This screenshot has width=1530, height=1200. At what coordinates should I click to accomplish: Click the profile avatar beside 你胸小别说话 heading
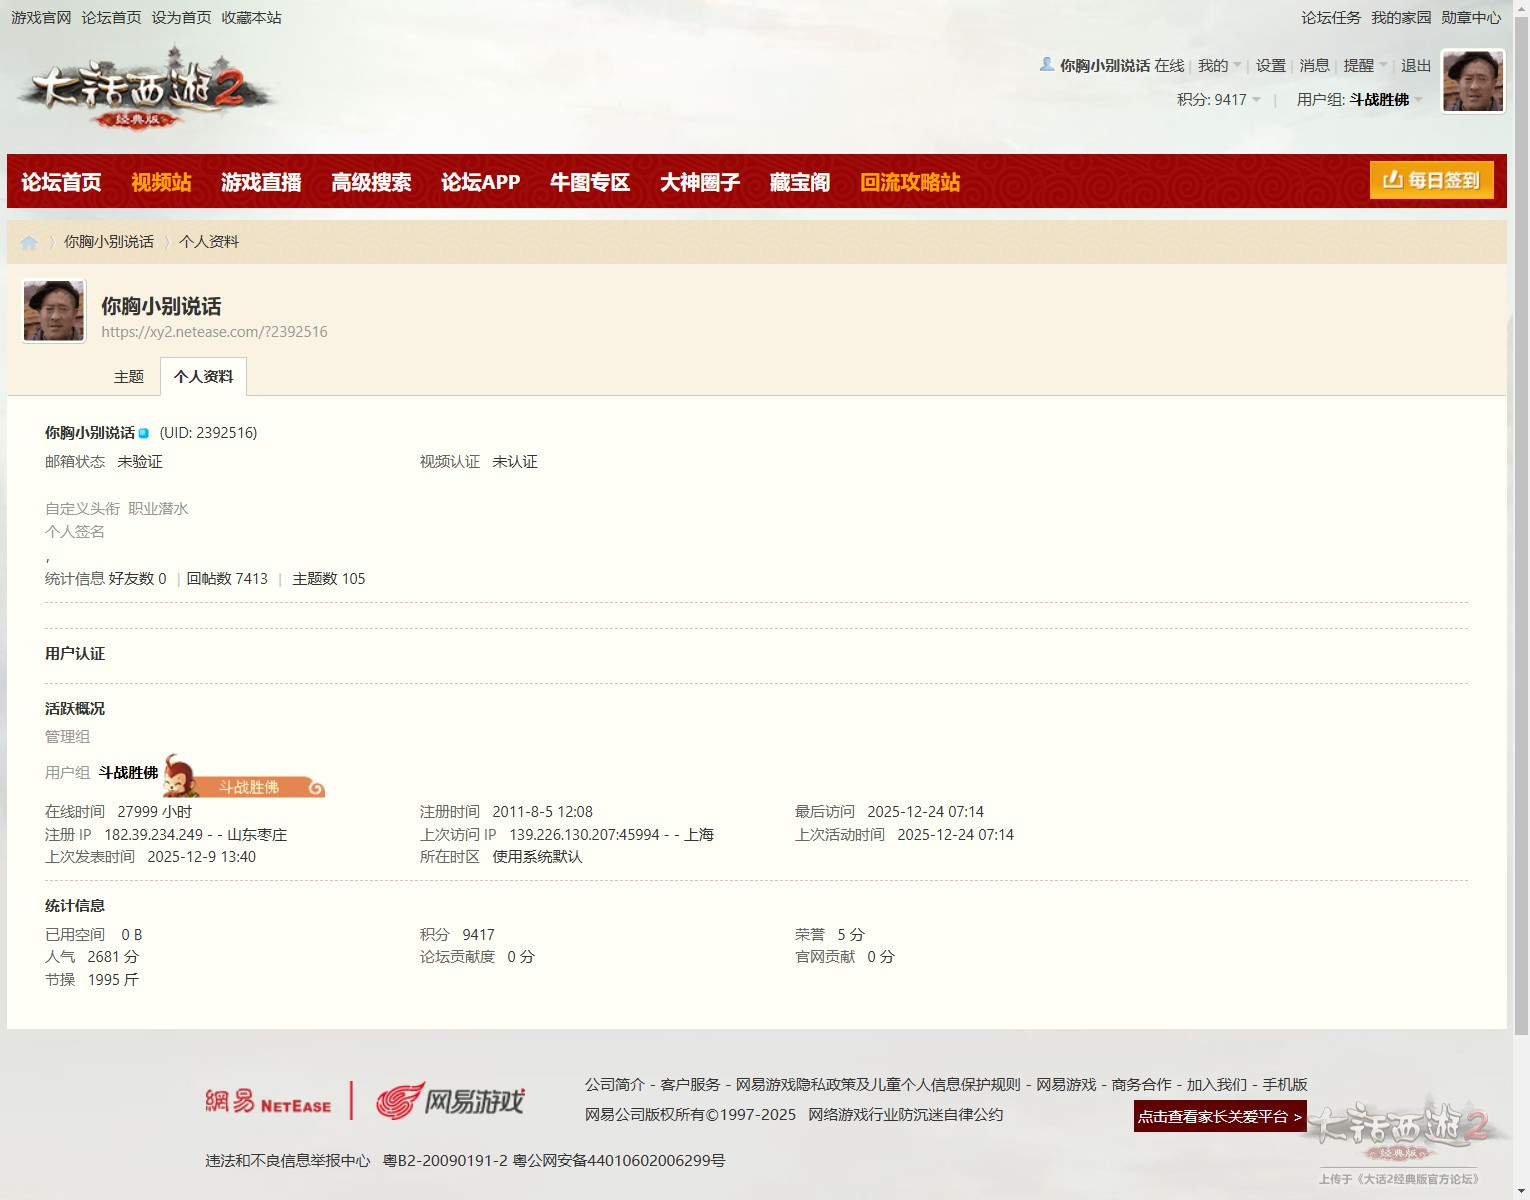pyautogui.click(x=54, y=311)
